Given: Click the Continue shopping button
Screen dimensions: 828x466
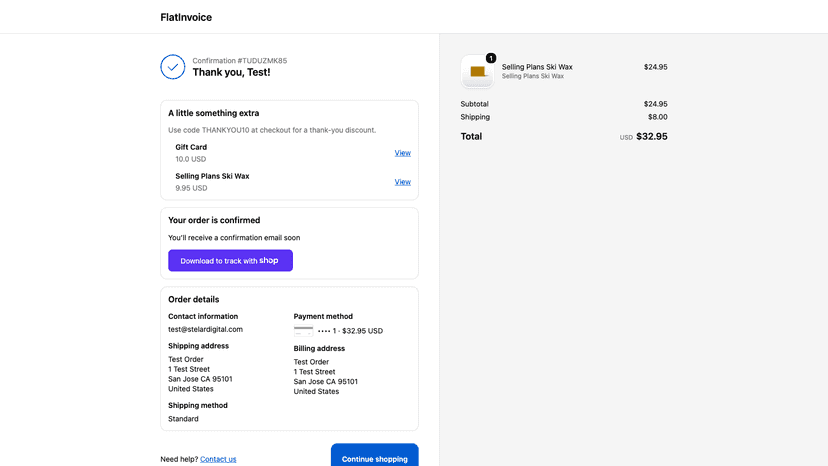Looking at the screenshot, I should click(374, 457).
